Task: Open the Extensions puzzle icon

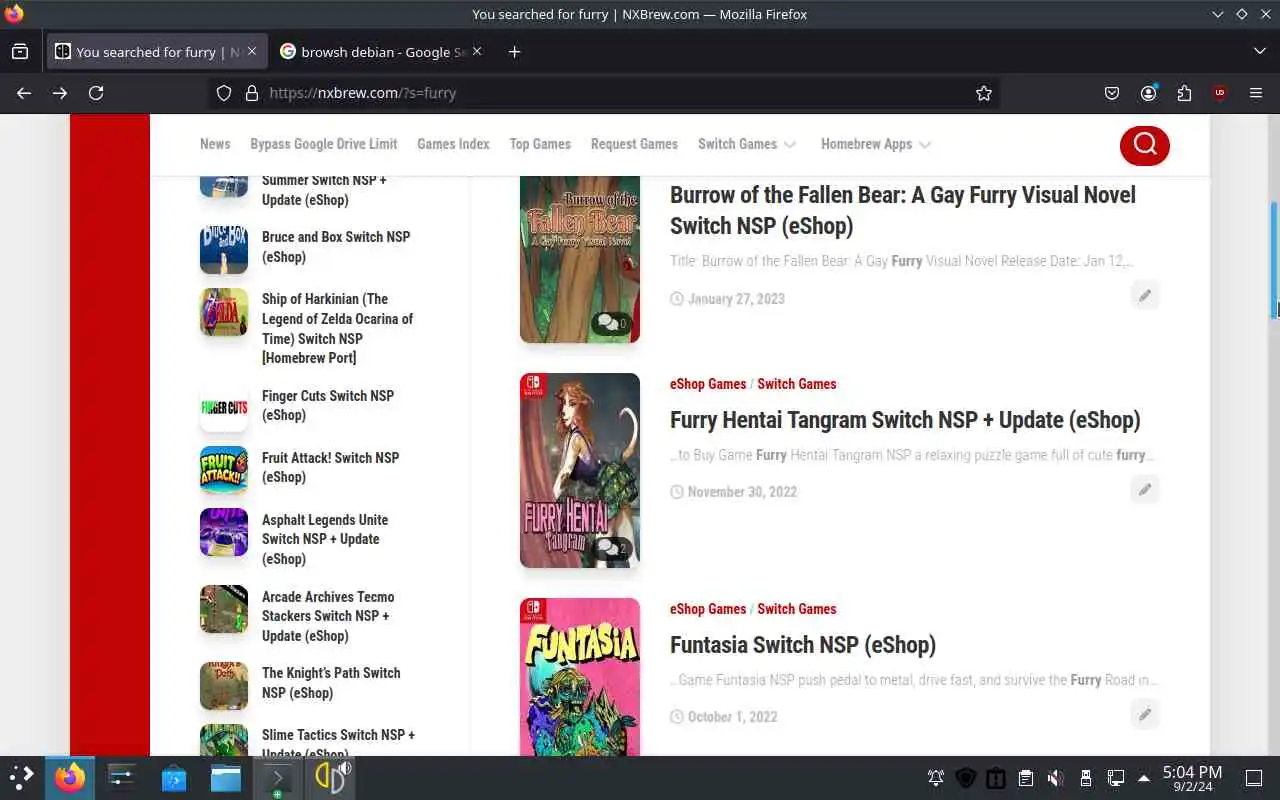Action: coord(1184,93)
